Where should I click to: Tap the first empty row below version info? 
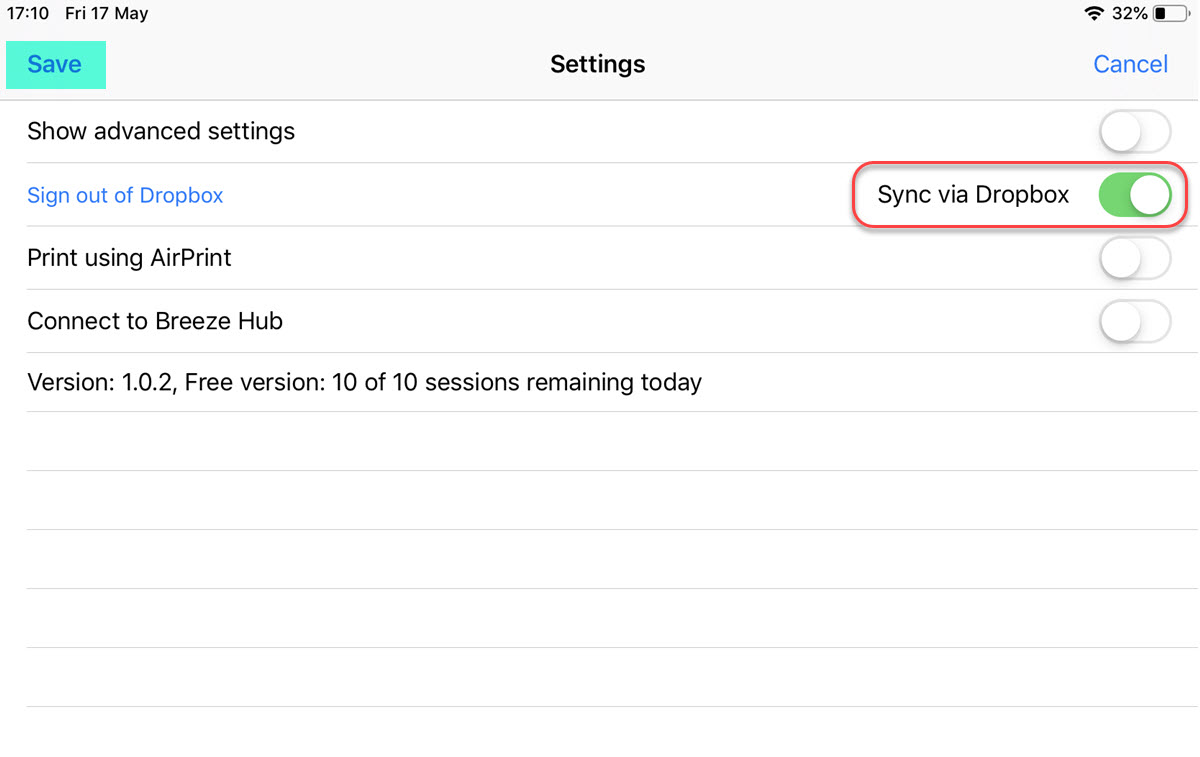coord(600,441)
